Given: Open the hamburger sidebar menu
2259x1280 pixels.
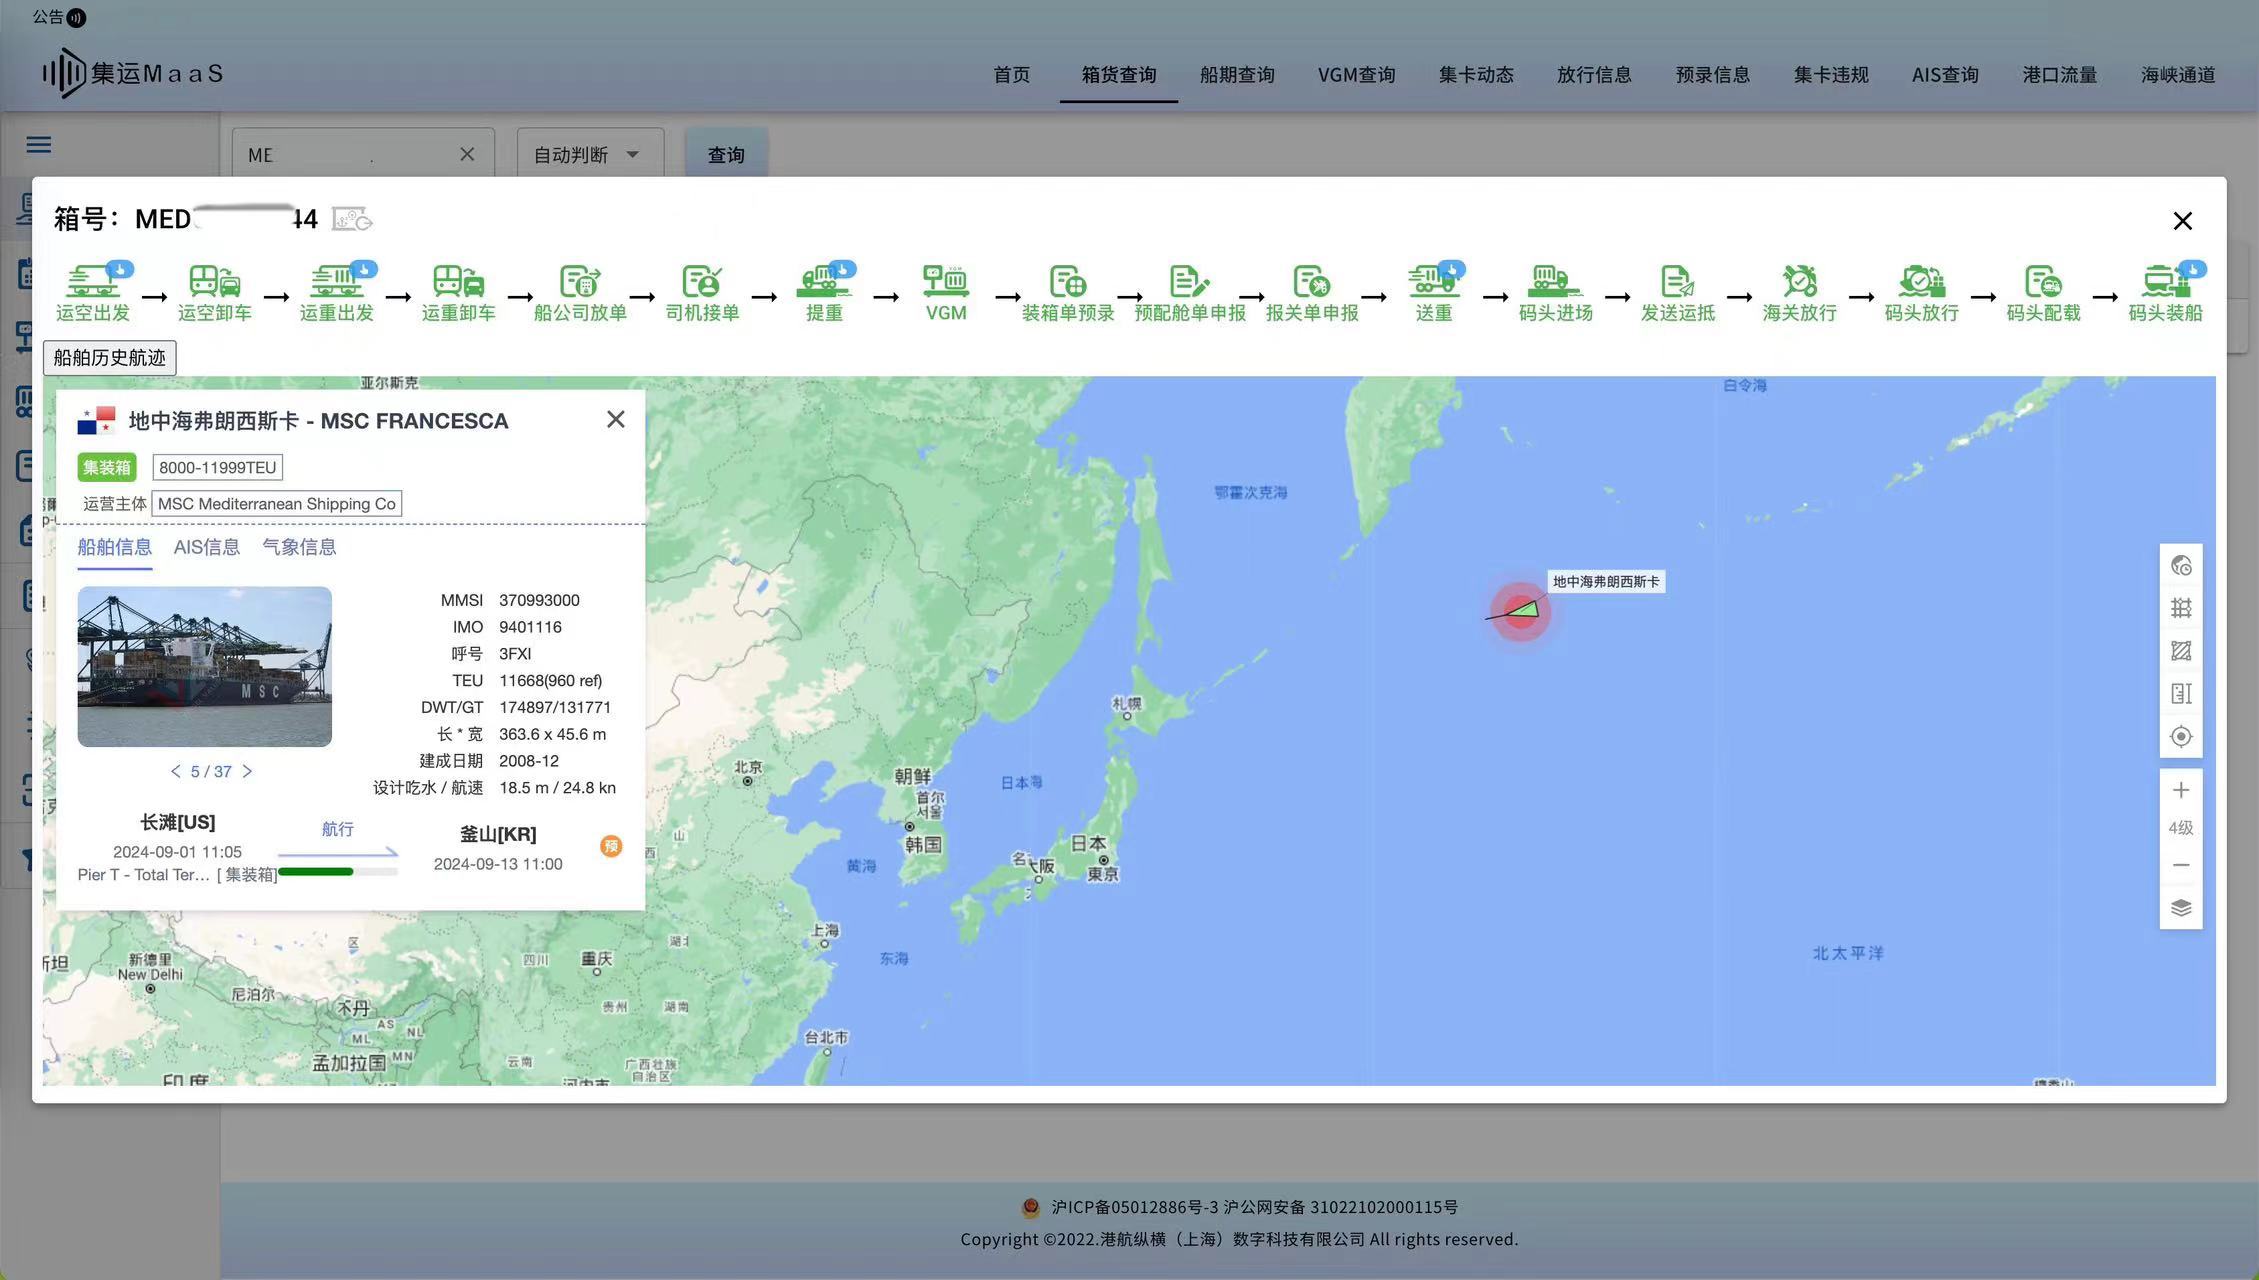Looking at the screenshot, I should (x=39, y=145).
